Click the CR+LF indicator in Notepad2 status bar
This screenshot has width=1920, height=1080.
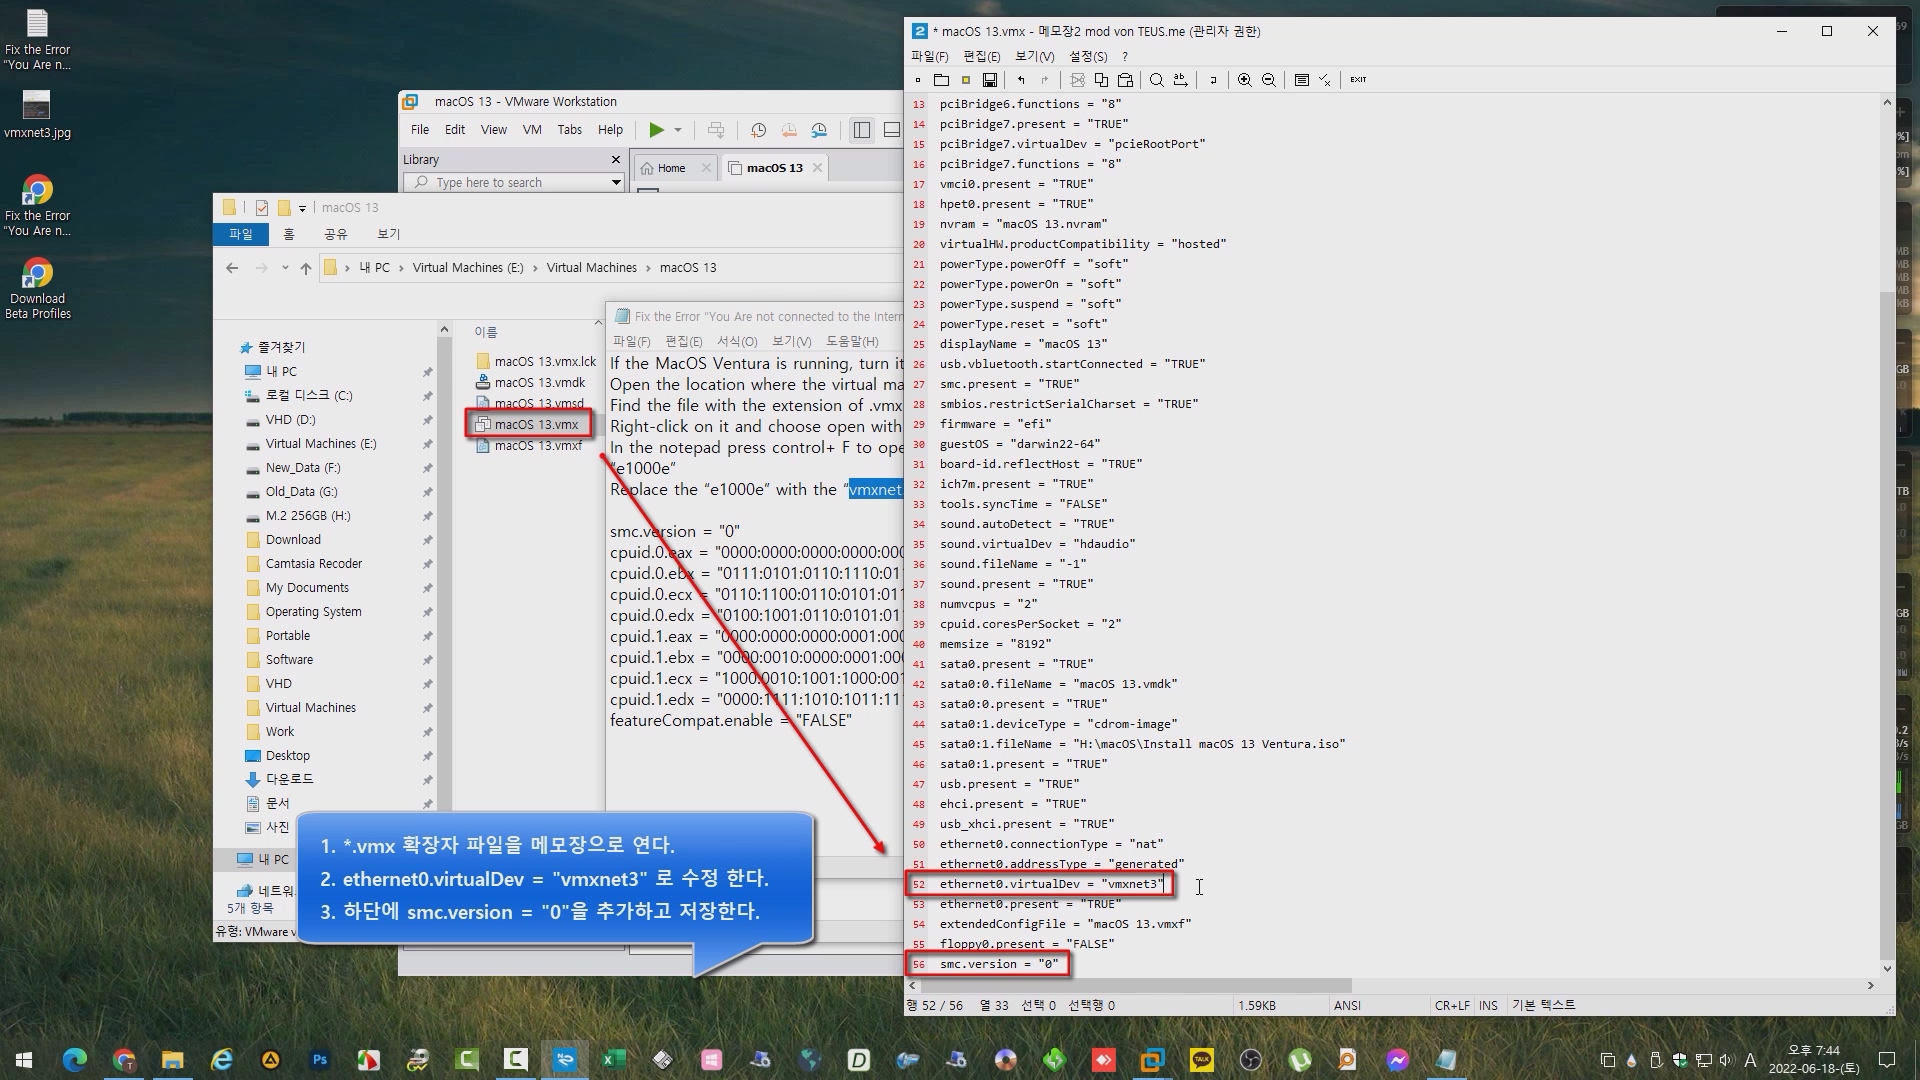pos(1452,1006)
